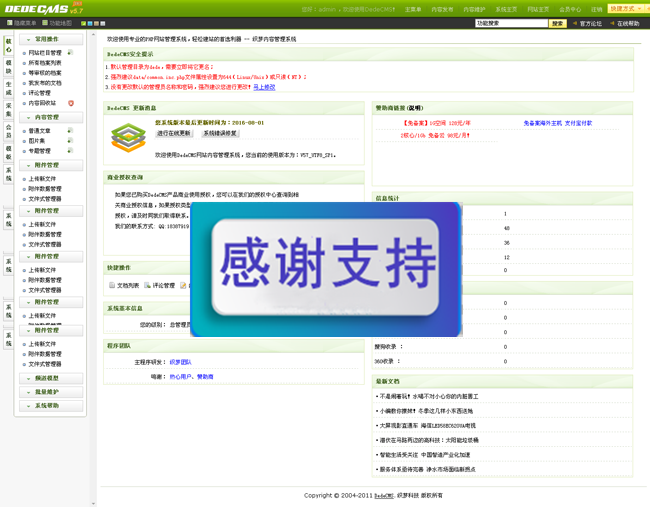650x507 pixels.
Task: Click the arrow icon before 官方论坛
Action: click(x=575, y=23)
